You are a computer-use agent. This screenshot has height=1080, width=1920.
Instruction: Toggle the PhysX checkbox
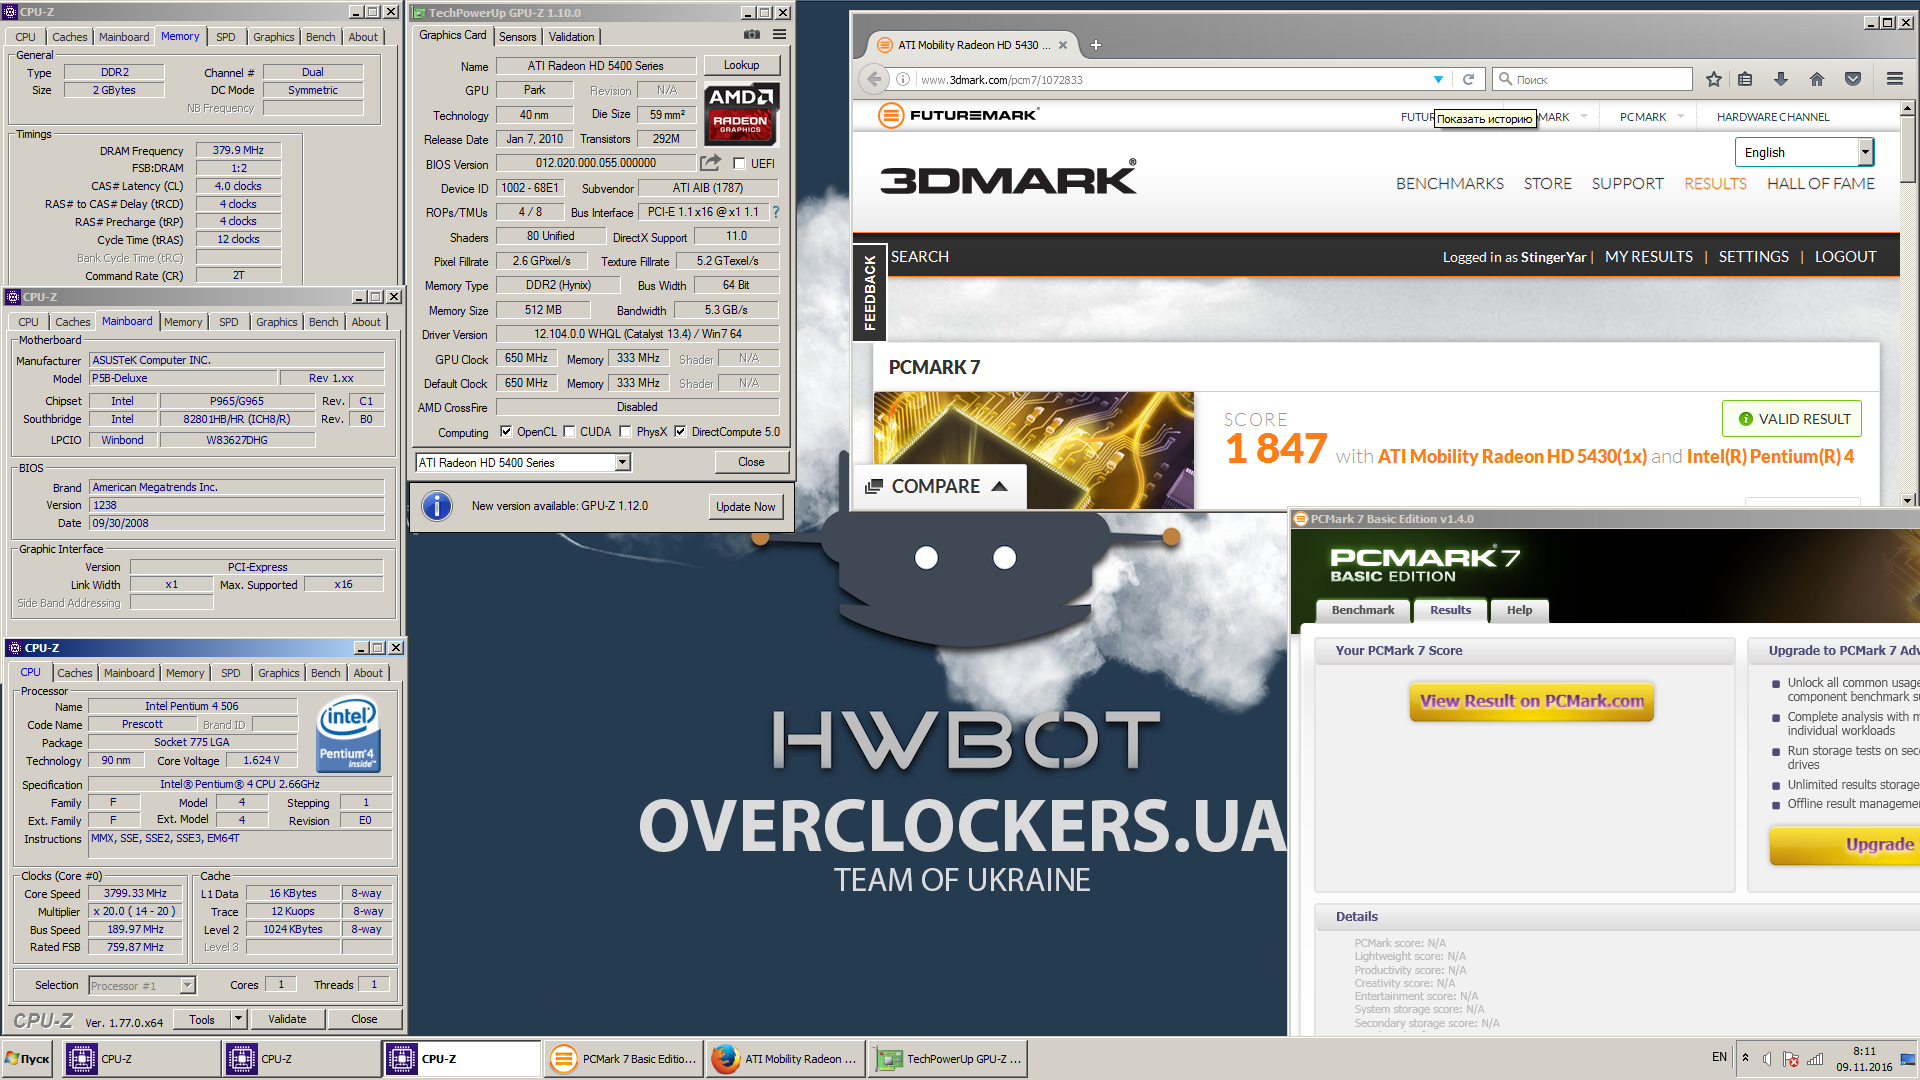(x=625, y=432)
